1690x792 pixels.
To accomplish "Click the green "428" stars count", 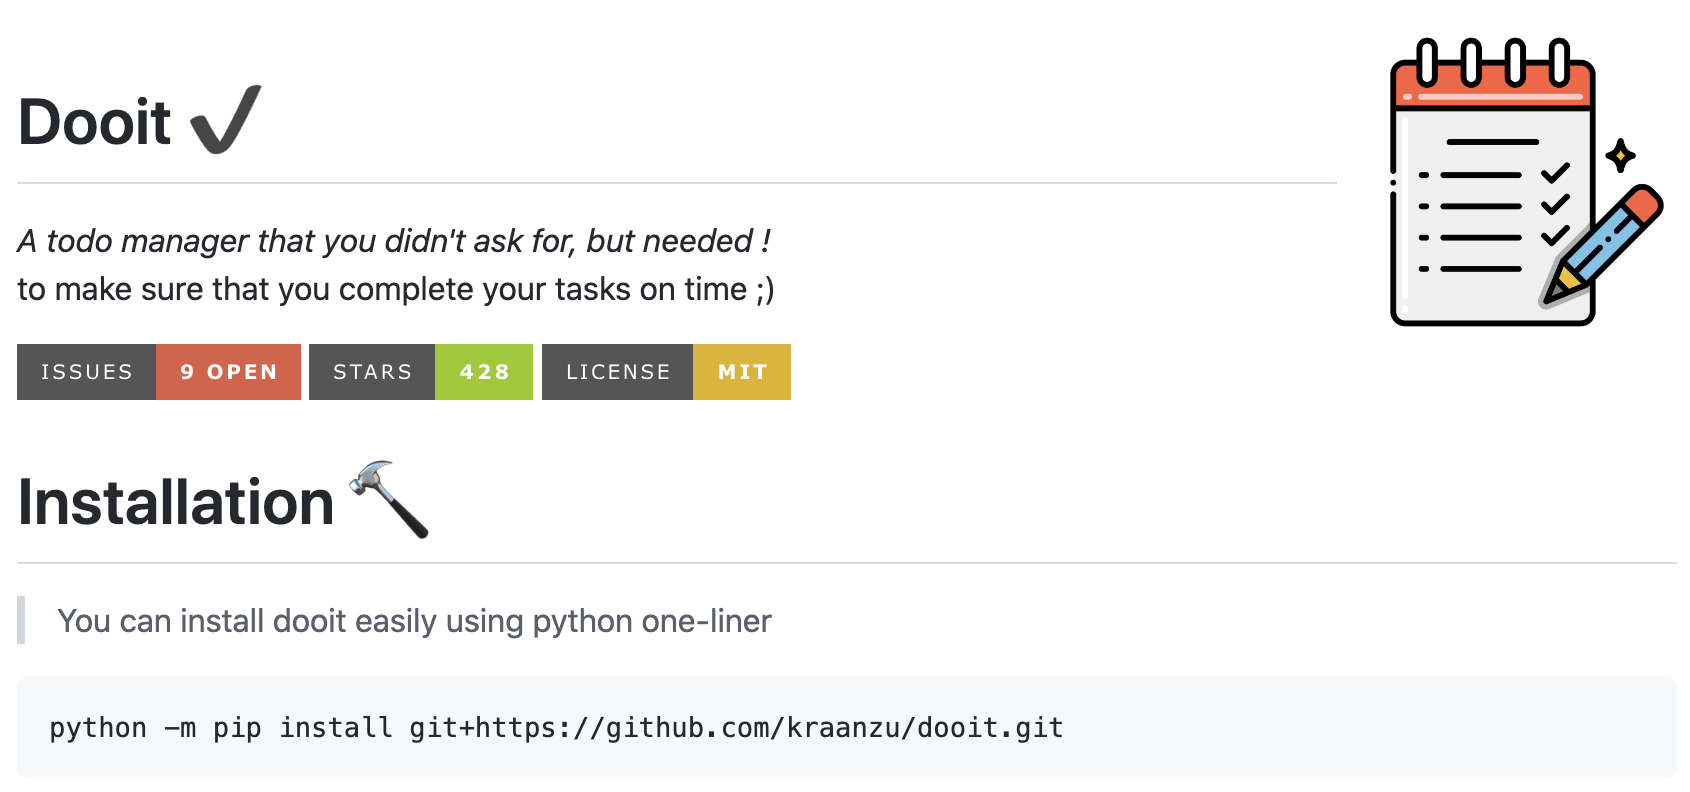I will (484, 372).
